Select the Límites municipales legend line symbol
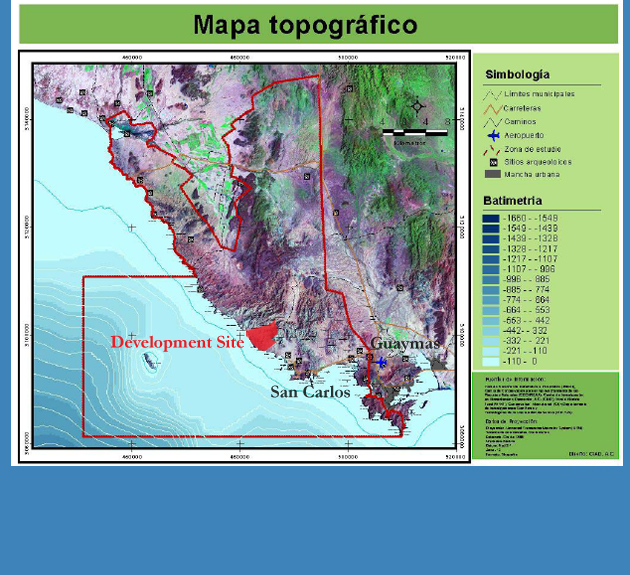 click(x=492, y=95)
